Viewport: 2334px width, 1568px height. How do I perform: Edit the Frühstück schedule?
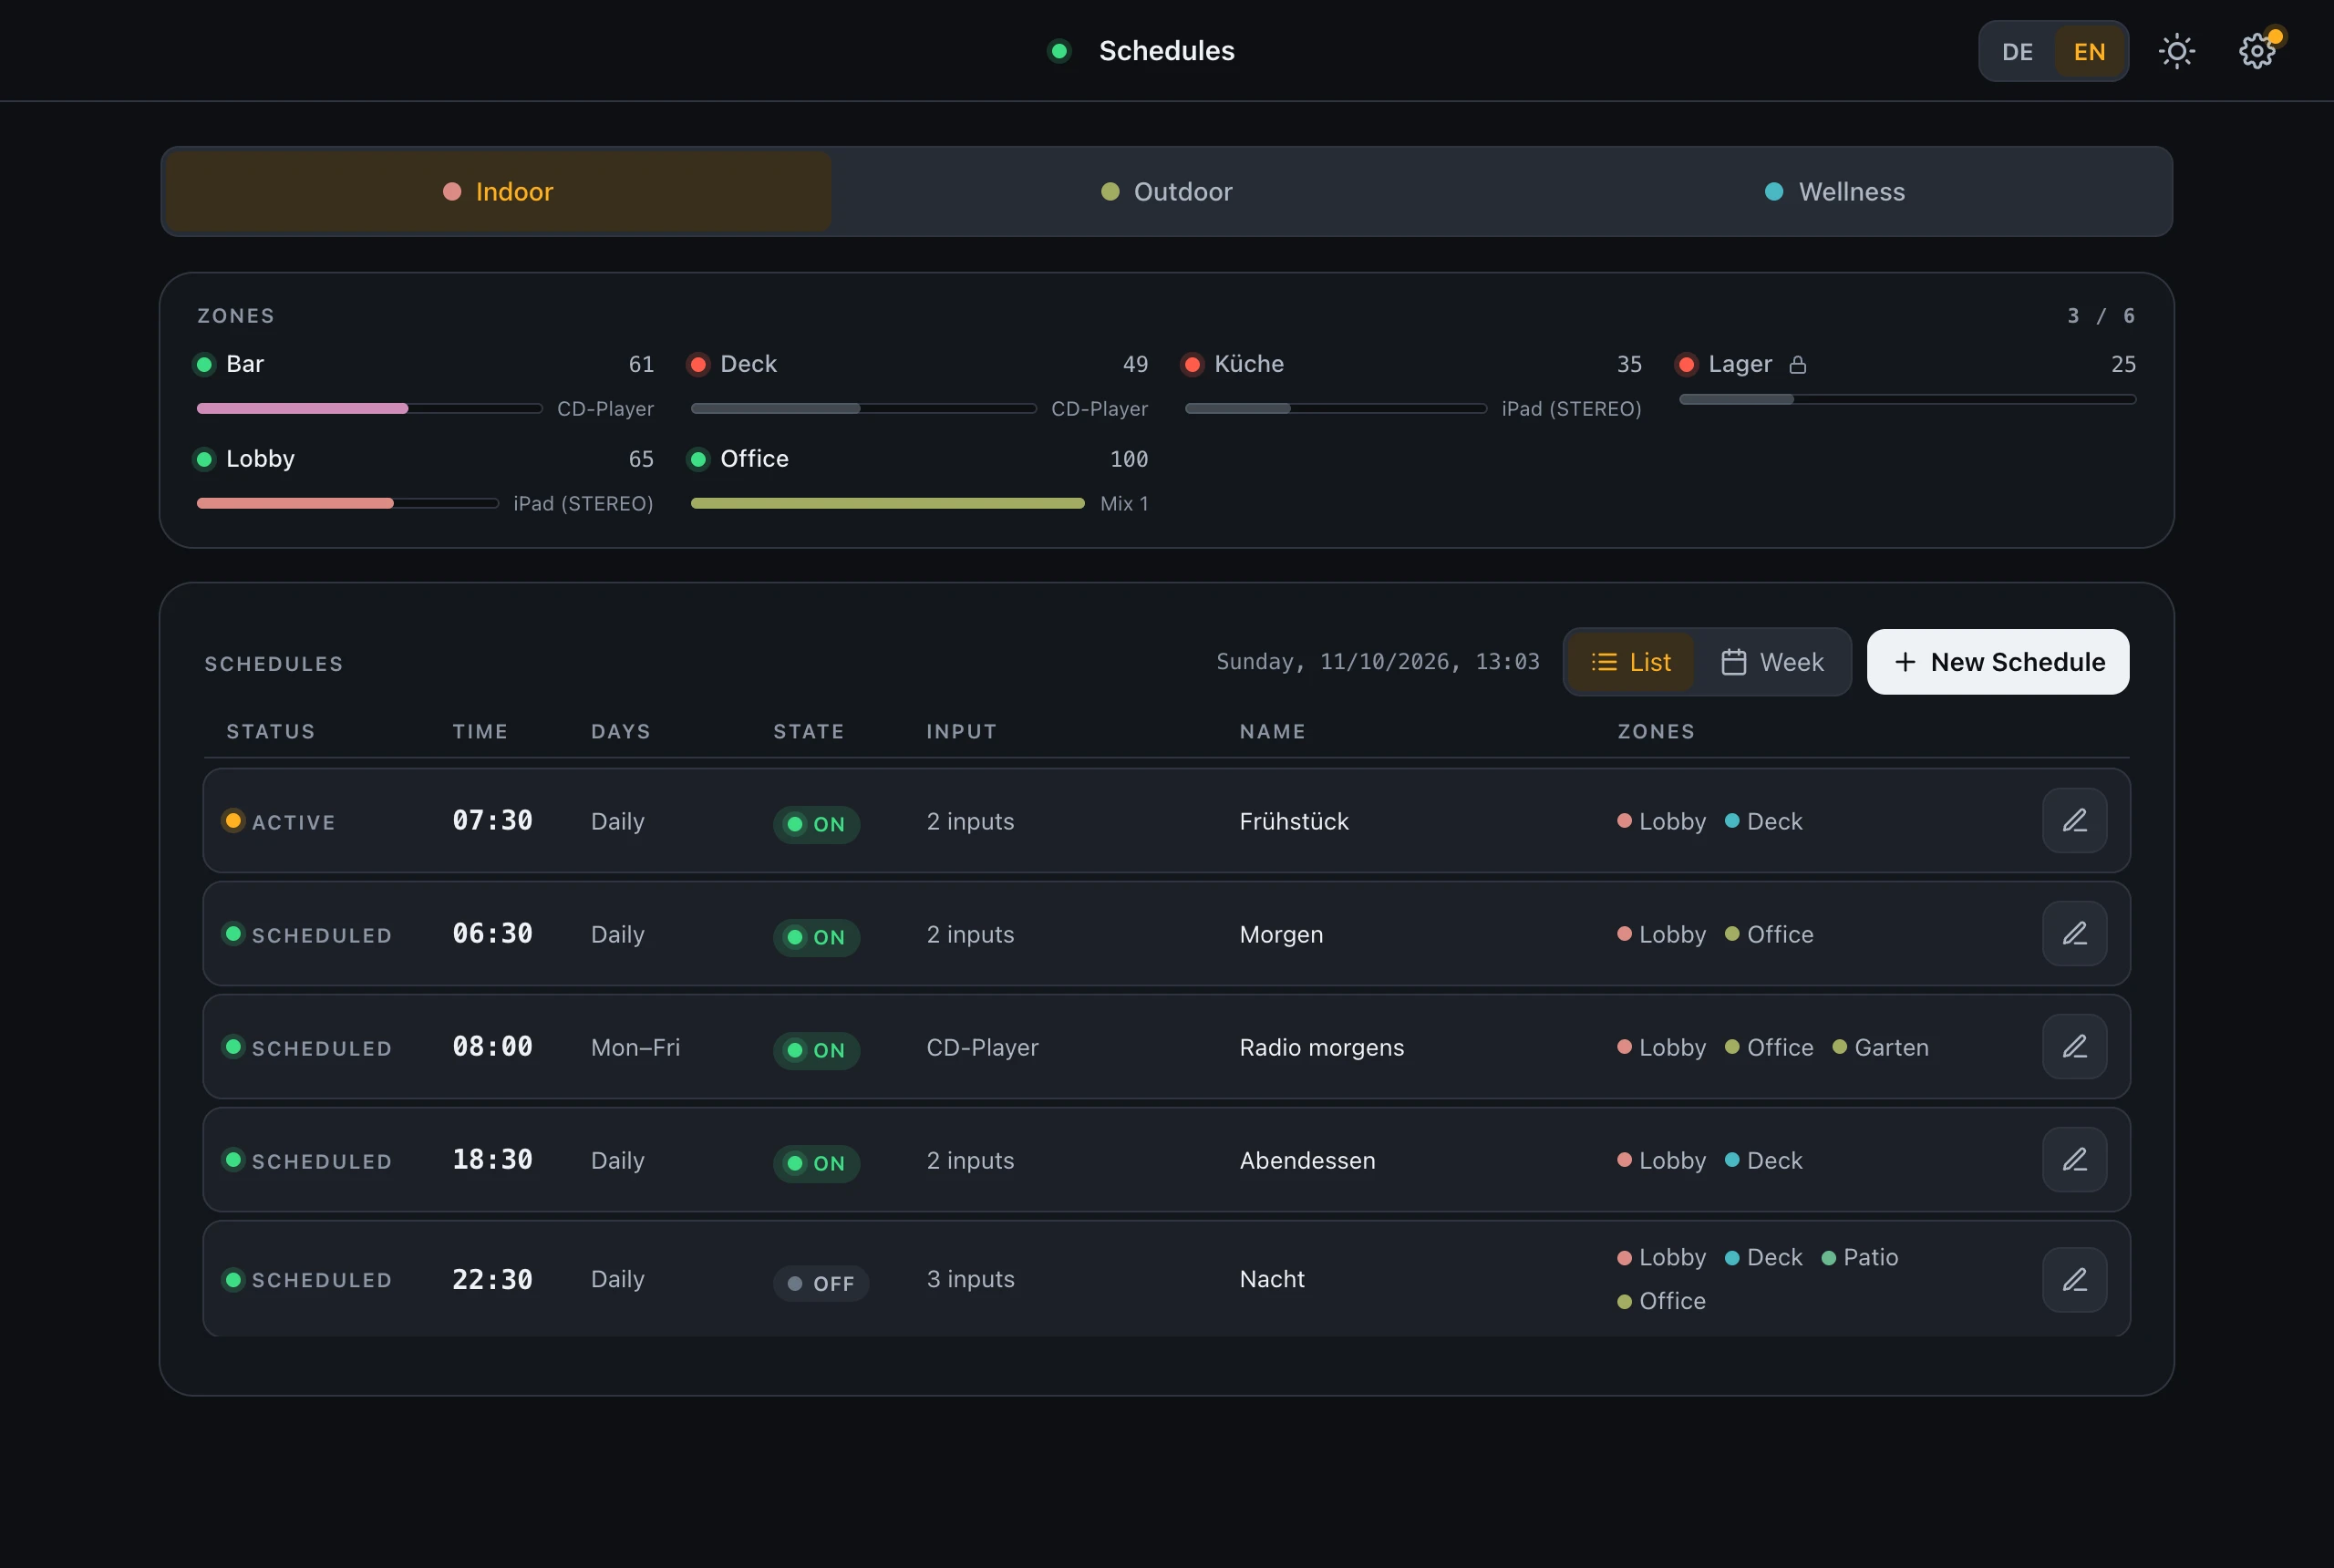point(2074,821)
